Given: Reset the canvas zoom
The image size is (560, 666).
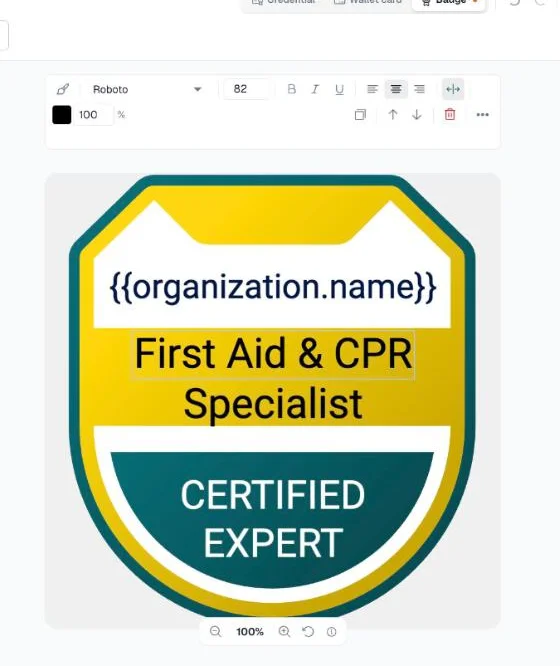Looking at the screenshot, I should 308,632.
